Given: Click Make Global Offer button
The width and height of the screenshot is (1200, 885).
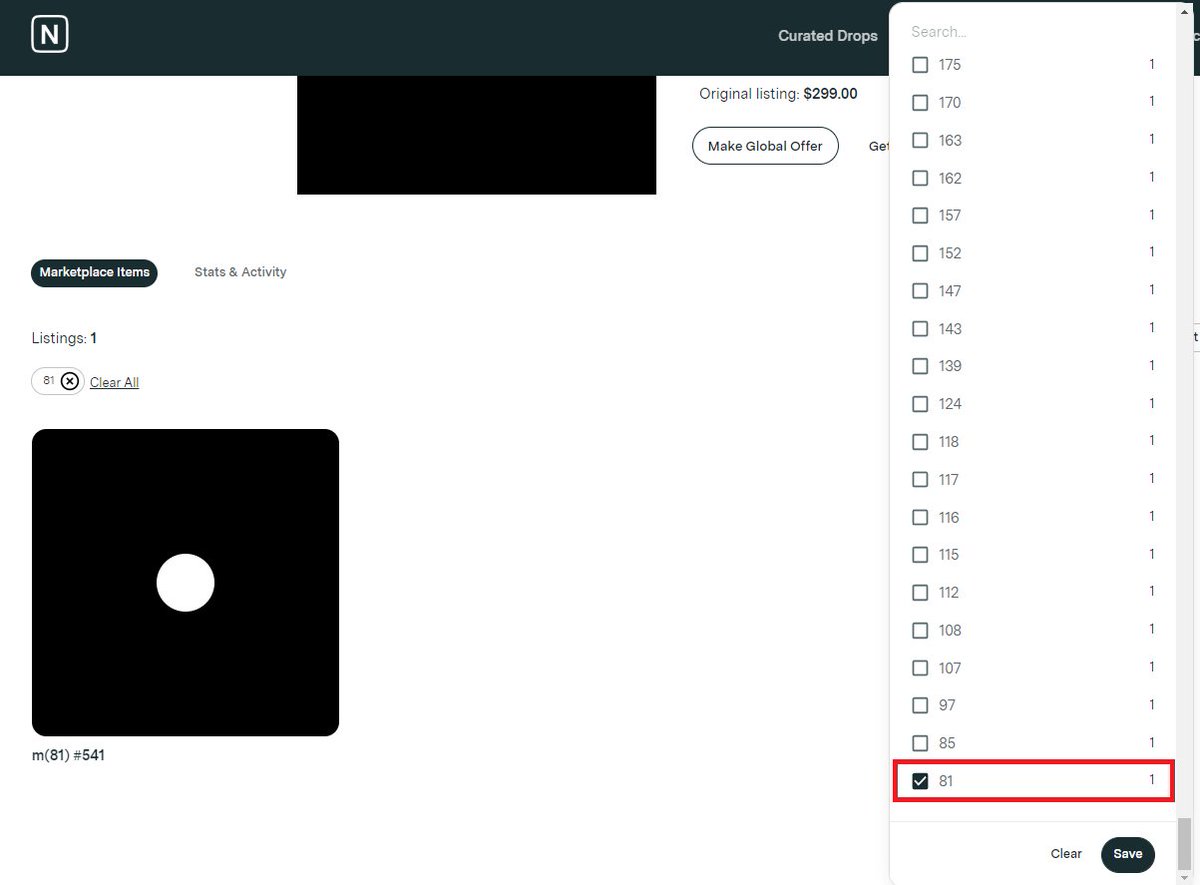Looking at the screenshot, I should [765, 146].
